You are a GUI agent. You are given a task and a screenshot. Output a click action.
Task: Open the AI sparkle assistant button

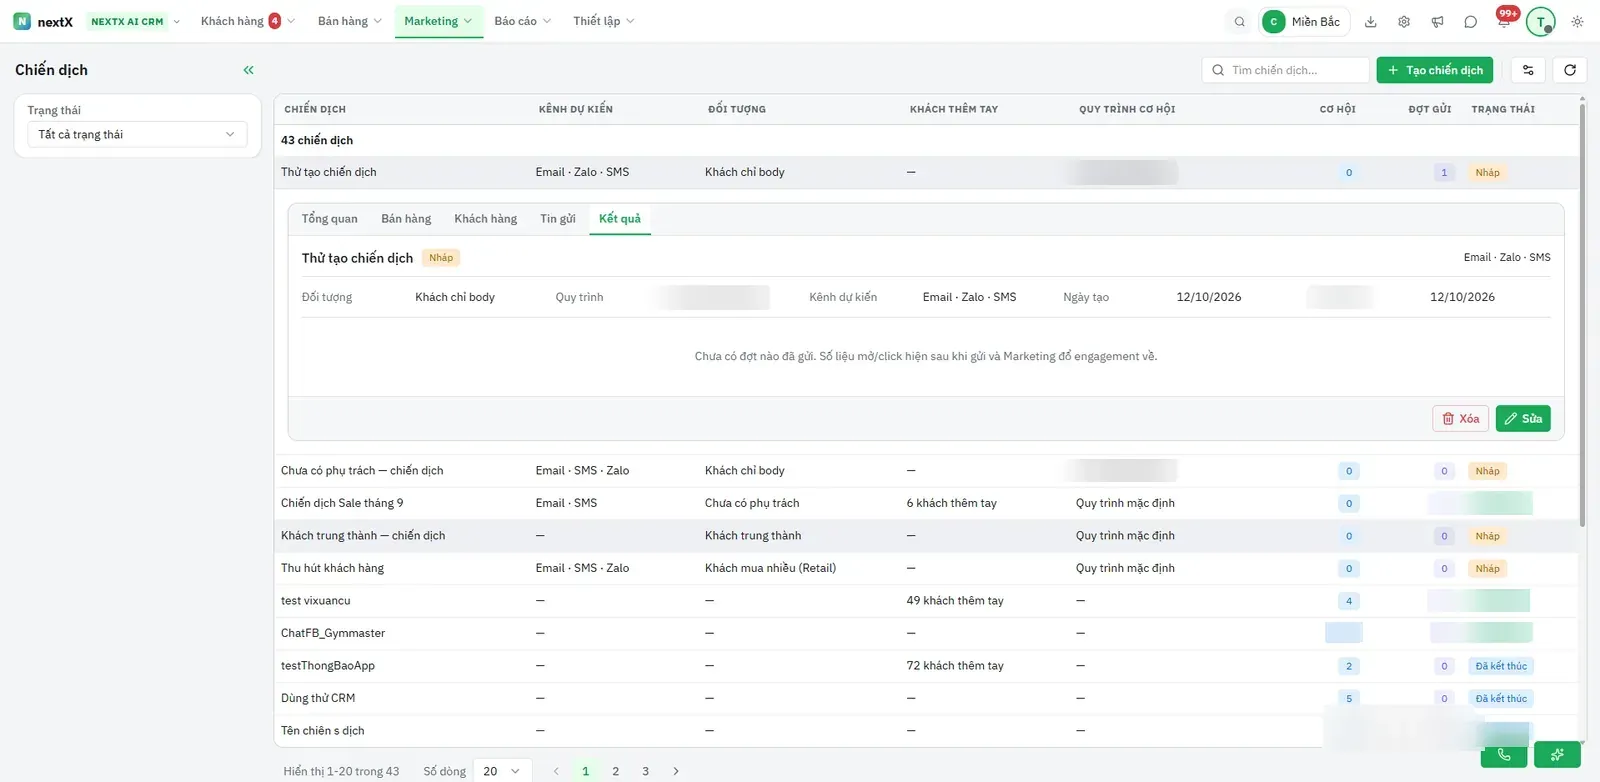point(1557,755)
